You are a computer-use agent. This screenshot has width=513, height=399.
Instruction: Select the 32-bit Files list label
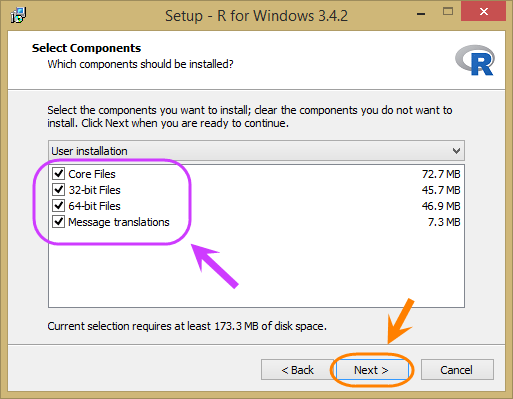(94, 190)
